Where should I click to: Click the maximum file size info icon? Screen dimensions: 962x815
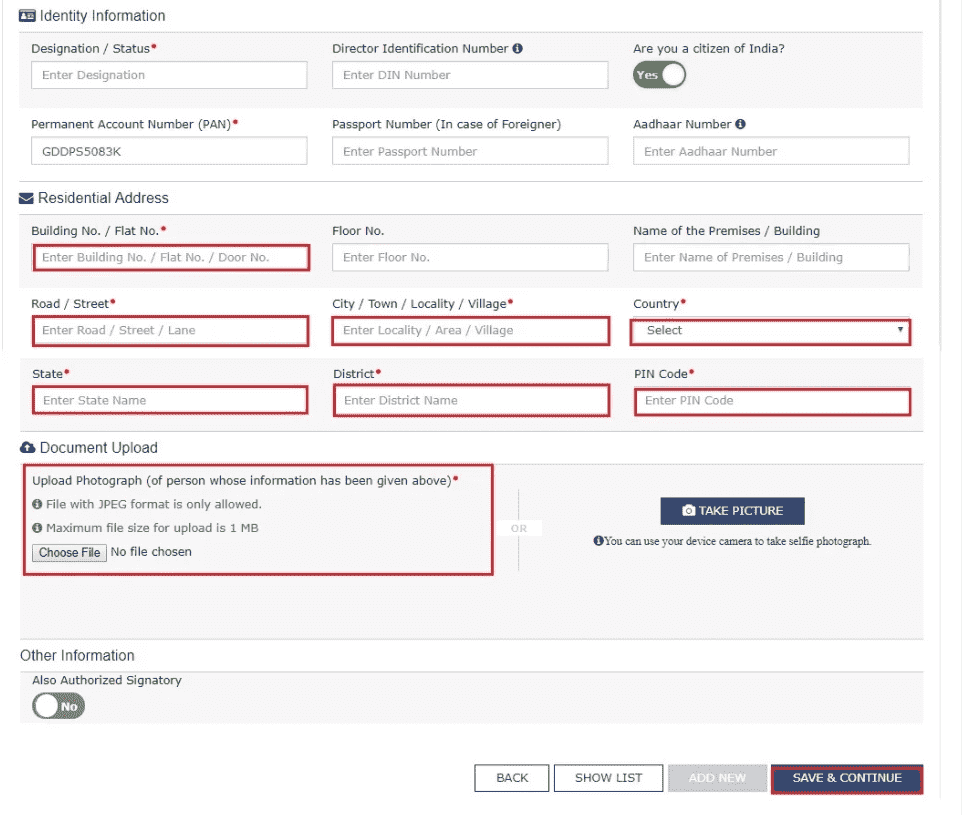37,528
